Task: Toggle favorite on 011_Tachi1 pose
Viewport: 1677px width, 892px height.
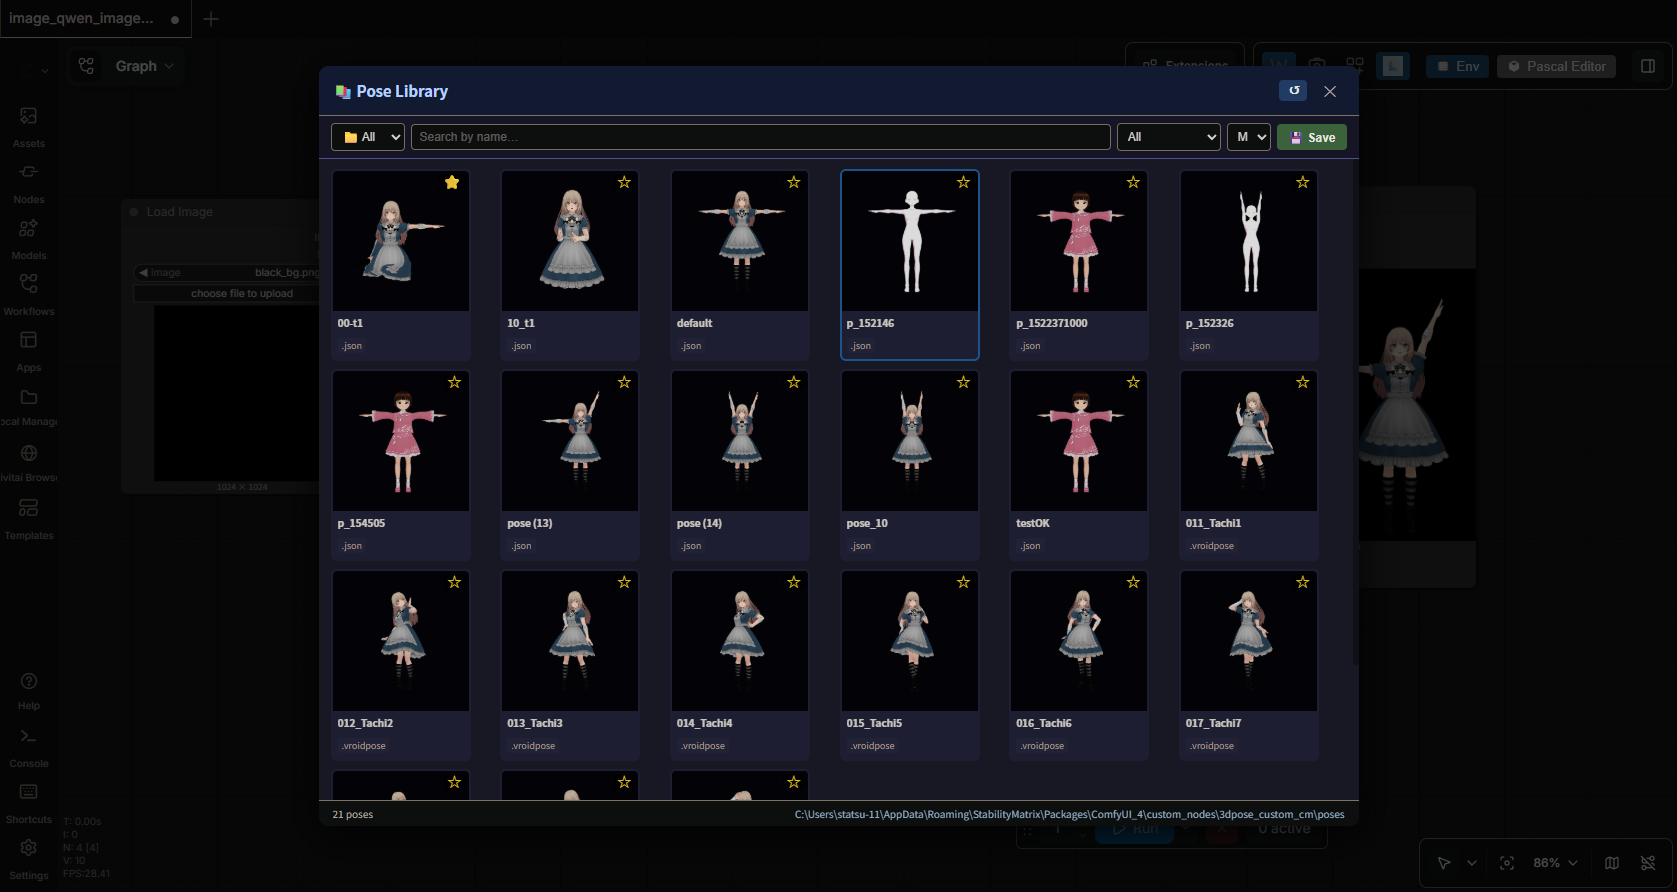Action: pyautogui.click(x=1303, y=382)
